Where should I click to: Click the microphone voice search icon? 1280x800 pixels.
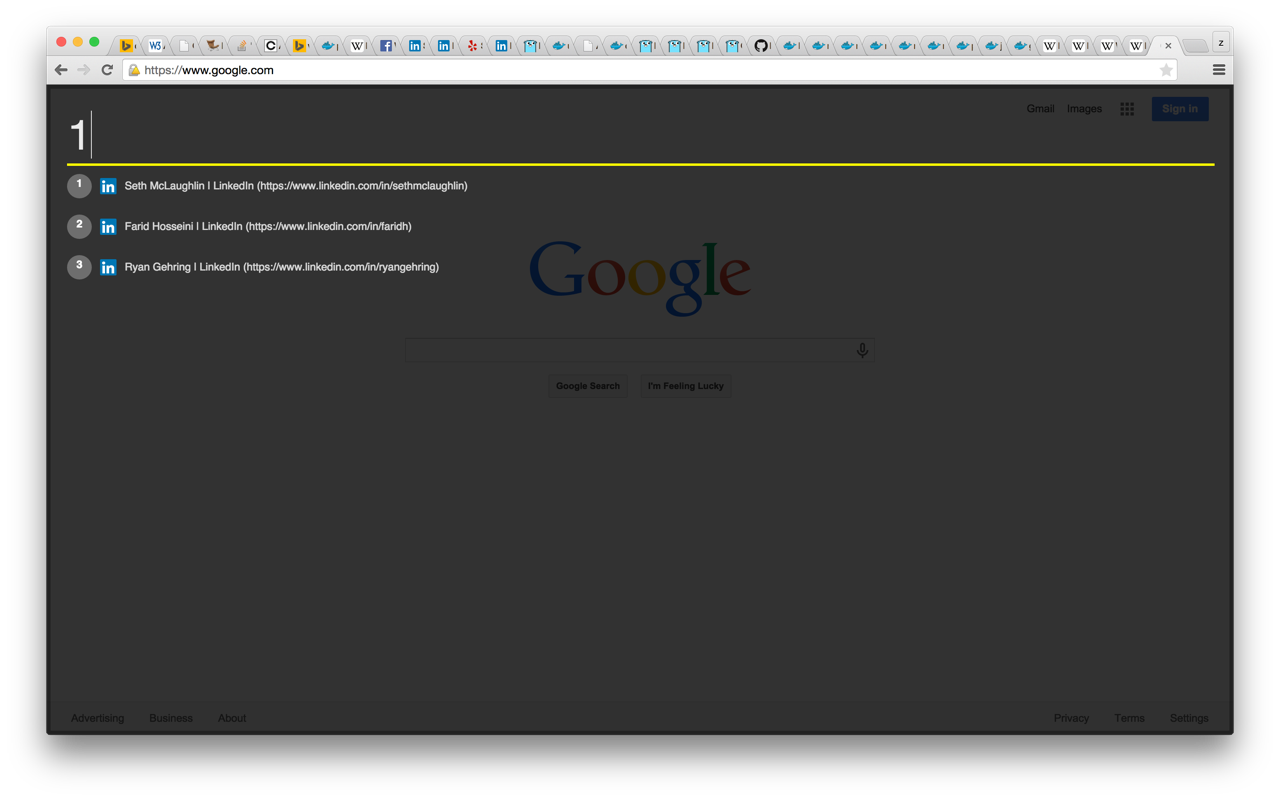(x=862, y=350)
